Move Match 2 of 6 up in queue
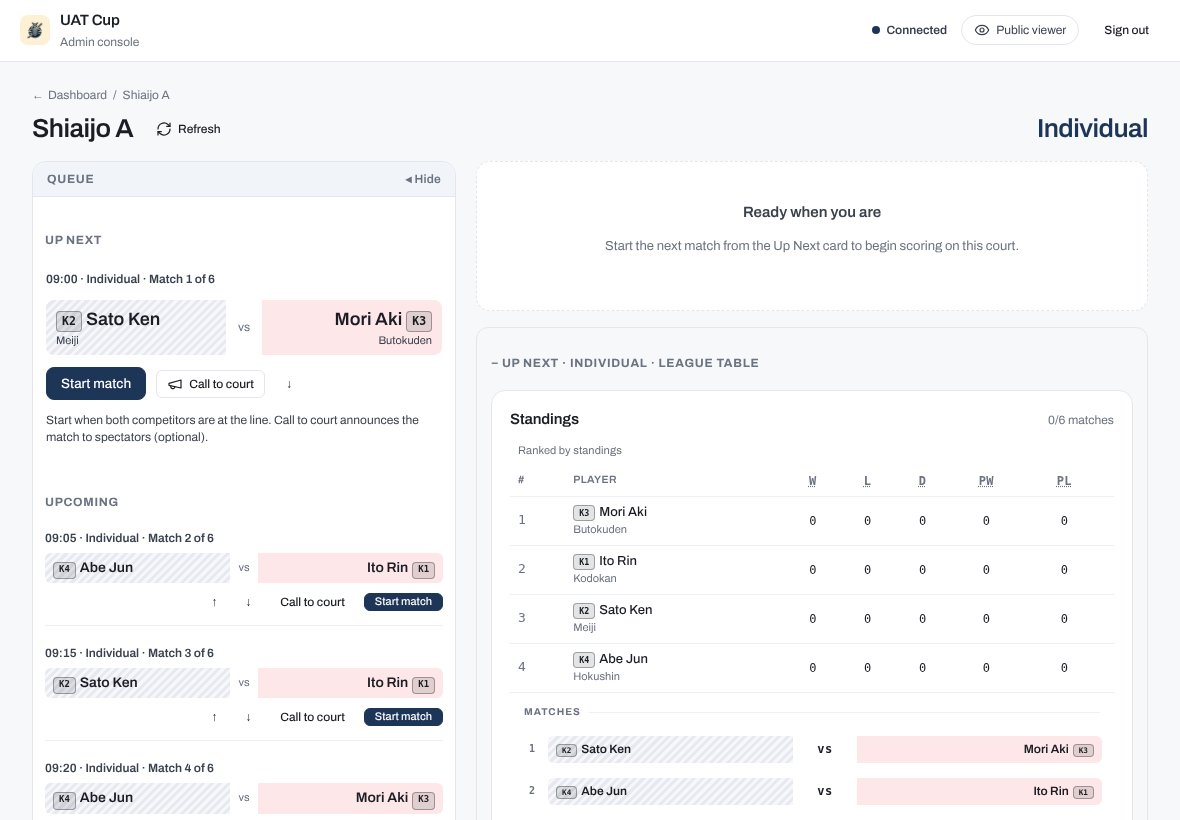Image resolution: width=1180 pixels, height=820 pixels. pyautogui.click(x=214, y=602)
